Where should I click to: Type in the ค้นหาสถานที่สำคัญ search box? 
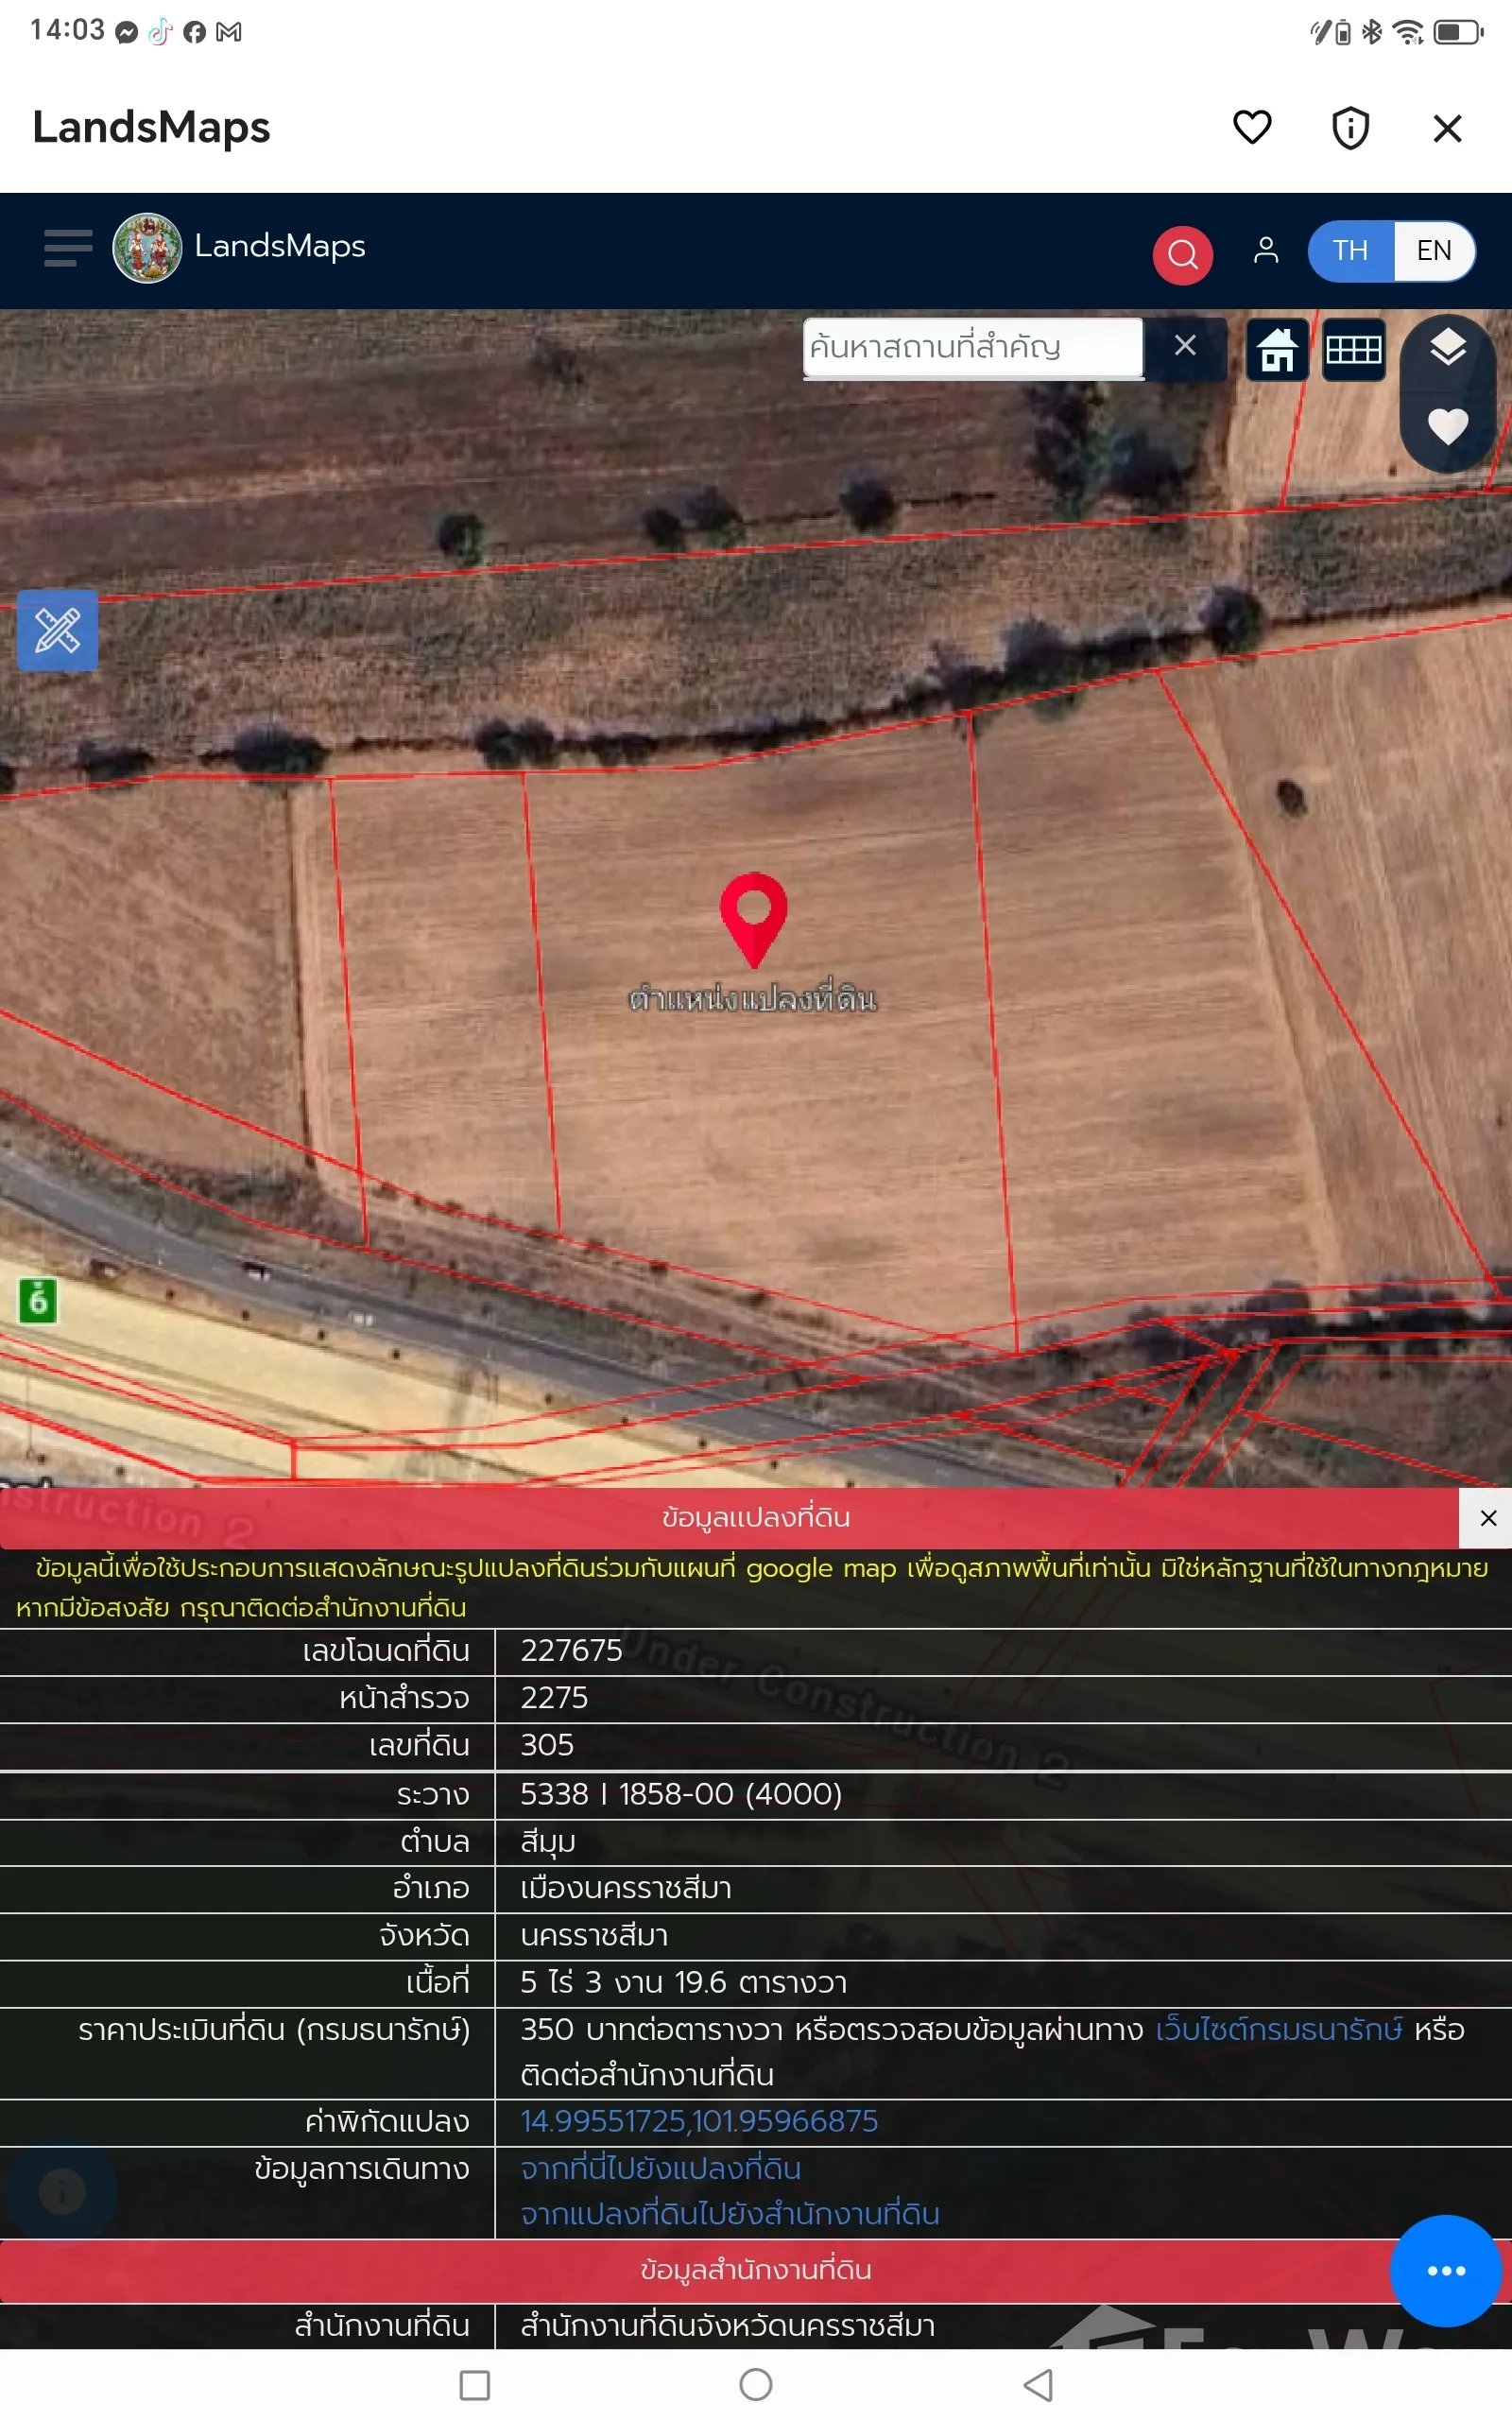pos(972,347)
